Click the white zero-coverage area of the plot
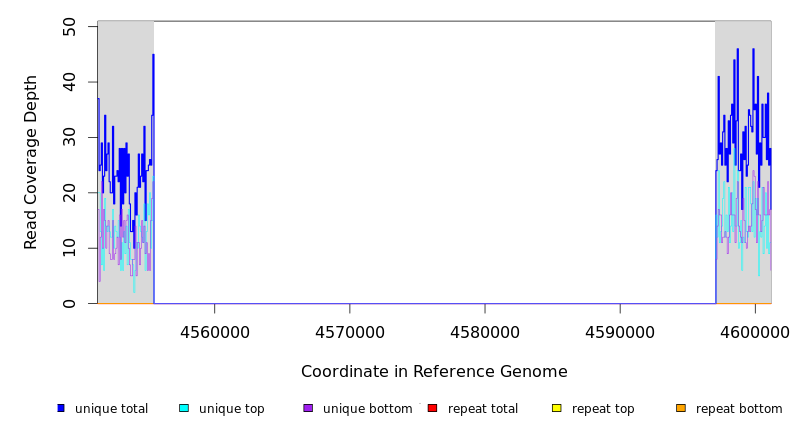This screenshot has width=792, height=432. pyautogui.click(x=434, y=160)
